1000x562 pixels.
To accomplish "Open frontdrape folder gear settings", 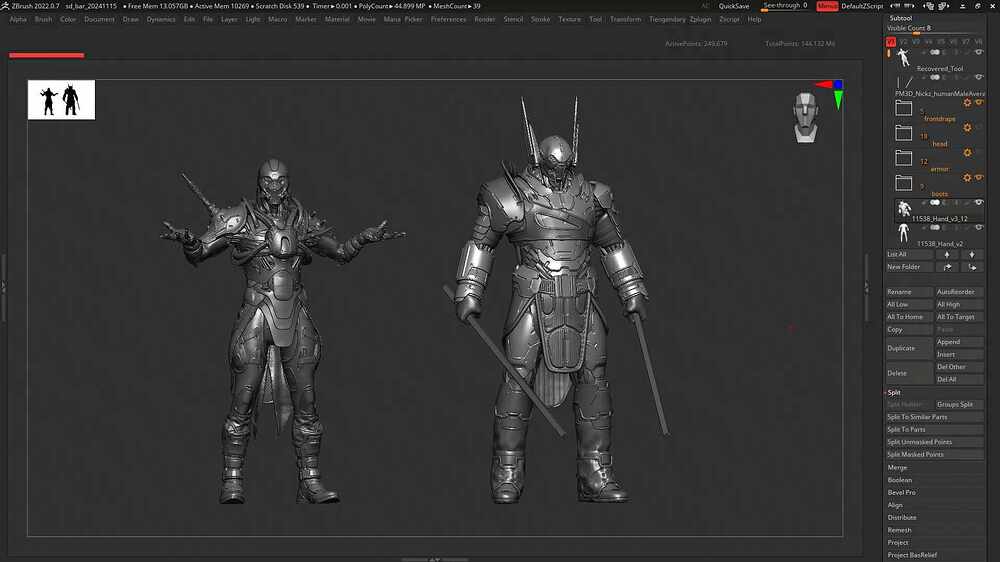I will [967, 103].
